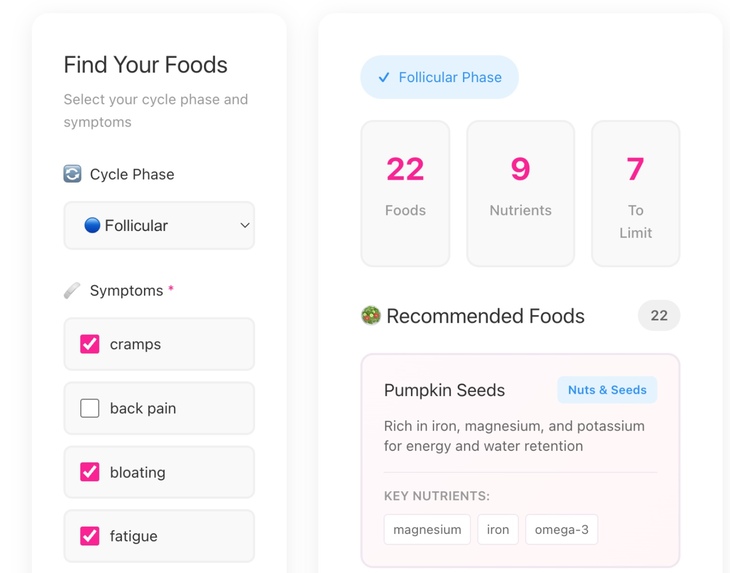The image size is (730, 573).
Task: Click the recommended foods salad icon
Action: click(x=371, y=316)
